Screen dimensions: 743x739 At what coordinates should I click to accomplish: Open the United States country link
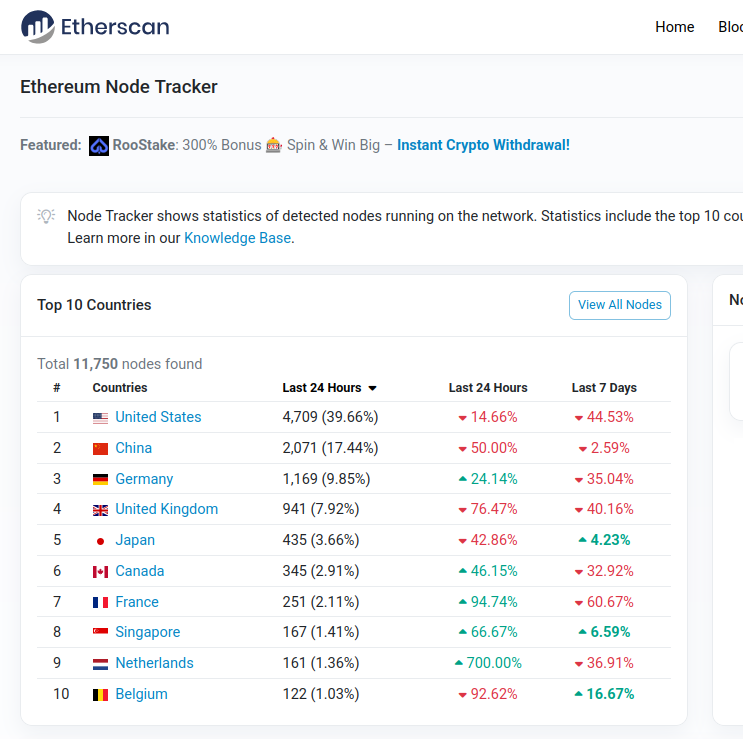(x=158, y=417)
